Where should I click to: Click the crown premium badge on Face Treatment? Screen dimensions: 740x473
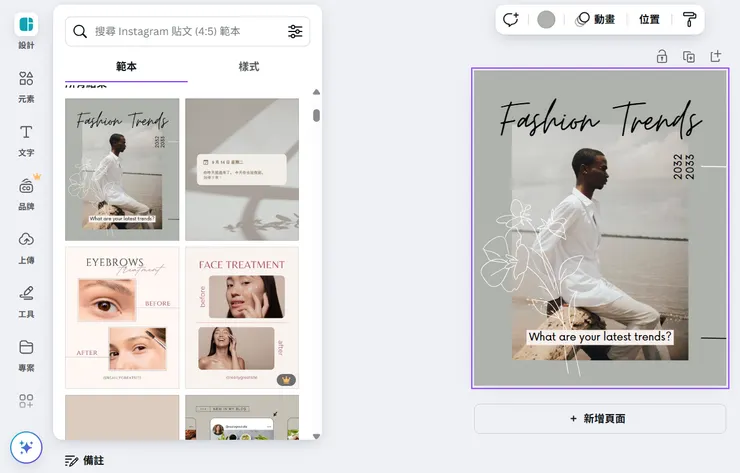pyautogui.click(x=286, y=380)
